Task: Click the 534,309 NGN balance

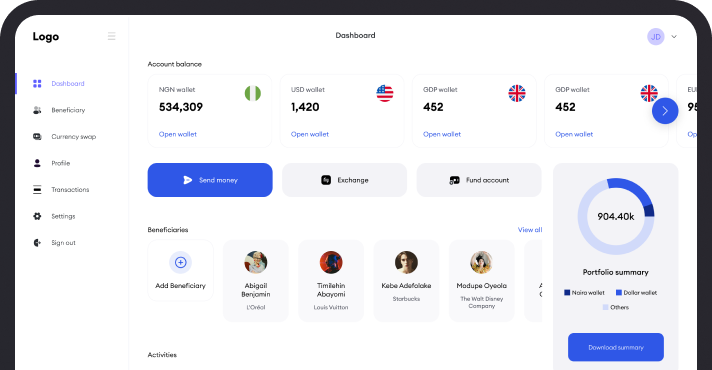Action: point(181,107)
